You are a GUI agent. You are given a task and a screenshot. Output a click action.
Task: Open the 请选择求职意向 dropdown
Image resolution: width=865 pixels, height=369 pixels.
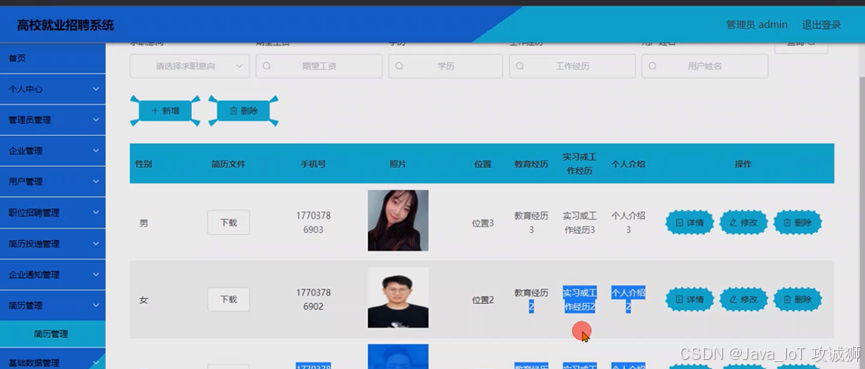pos(190,66)
